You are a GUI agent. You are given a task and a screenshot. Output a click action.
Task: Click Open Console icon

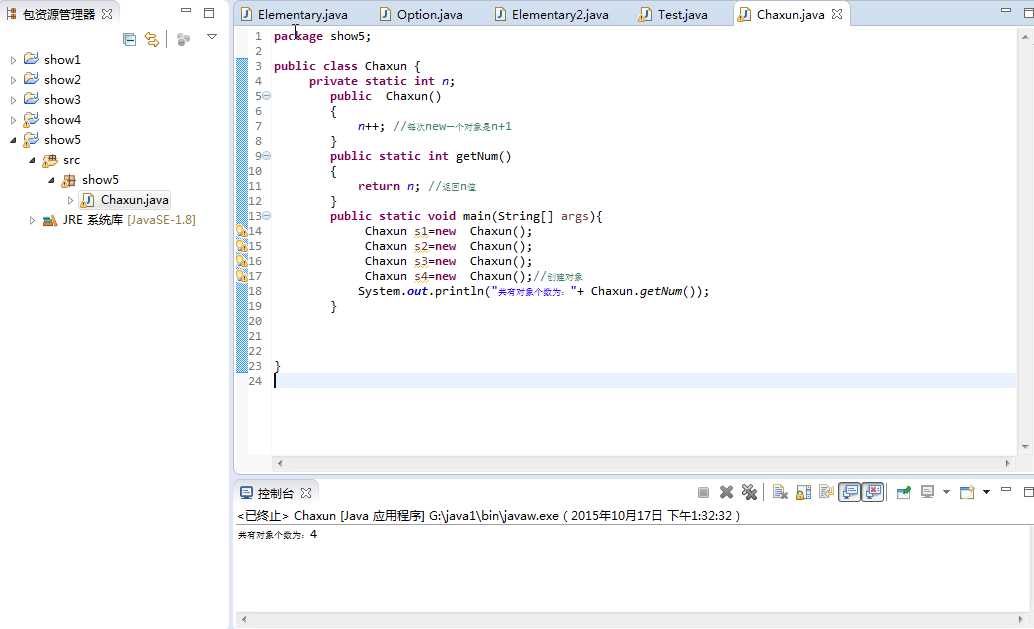(967, 493)
